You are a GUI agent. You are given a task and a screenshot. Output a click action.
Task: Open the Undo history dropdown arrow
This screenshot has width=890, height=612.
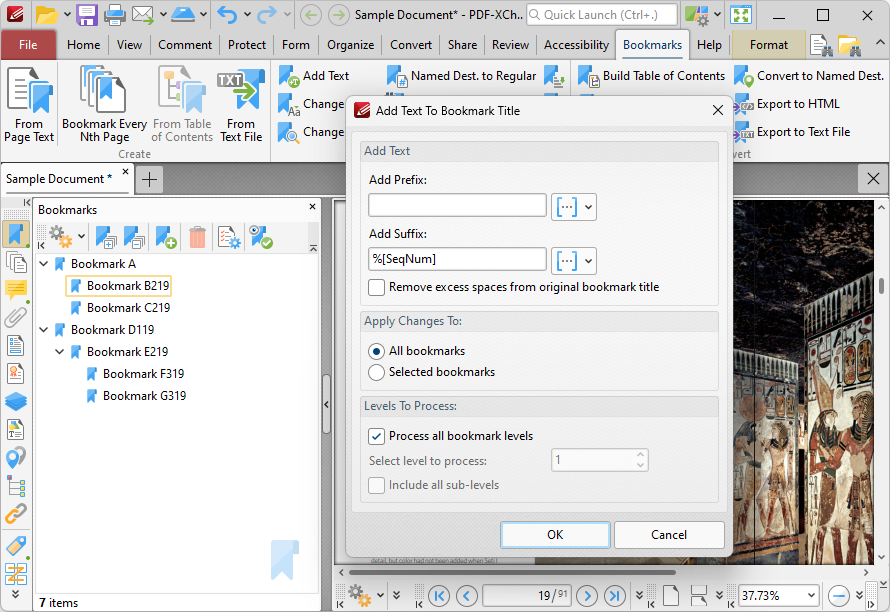[247, 15]
